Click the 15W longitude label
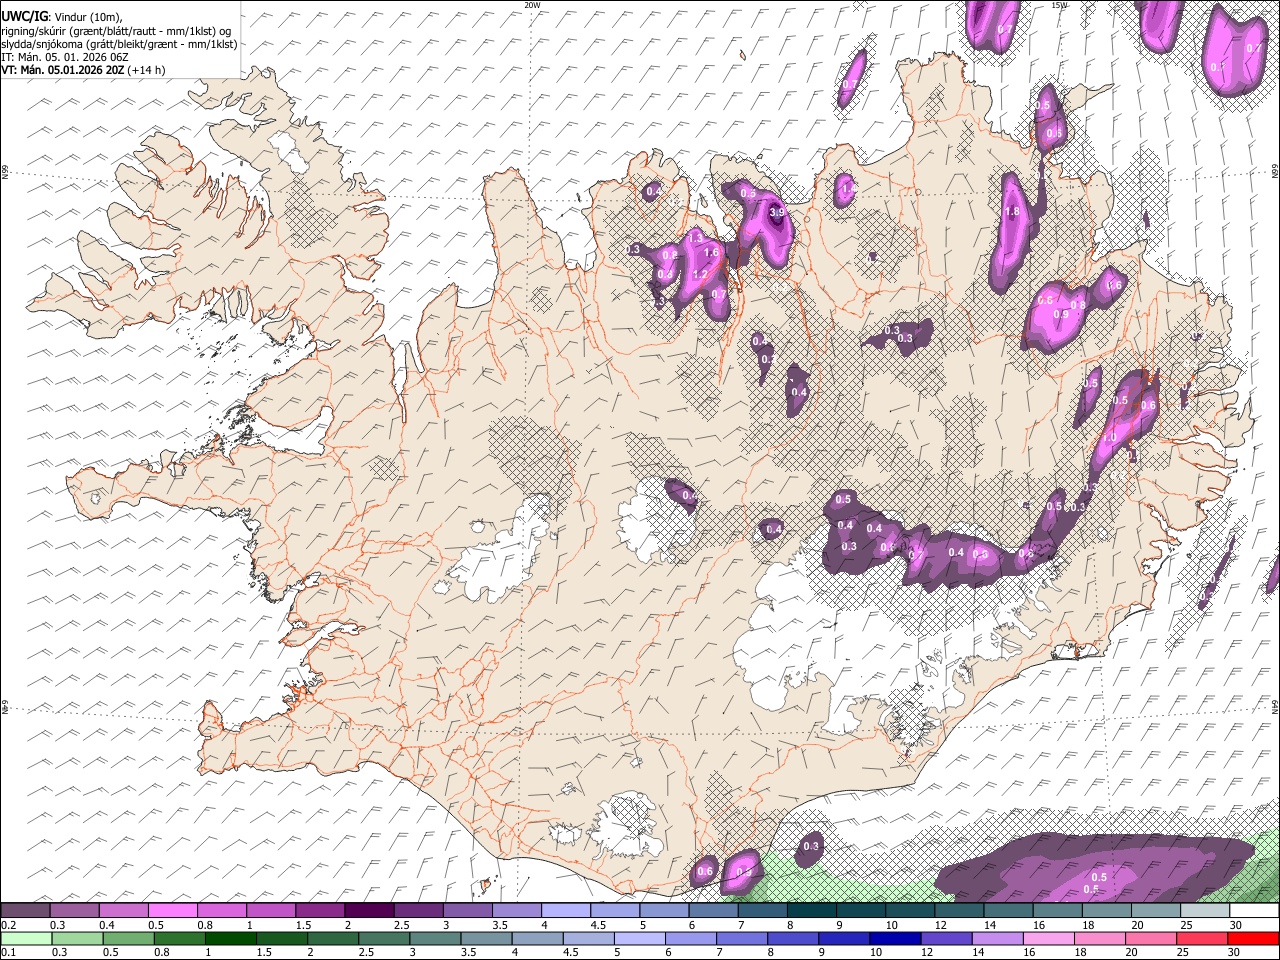The image size is (1280, 960). [x=1059, y=5]
